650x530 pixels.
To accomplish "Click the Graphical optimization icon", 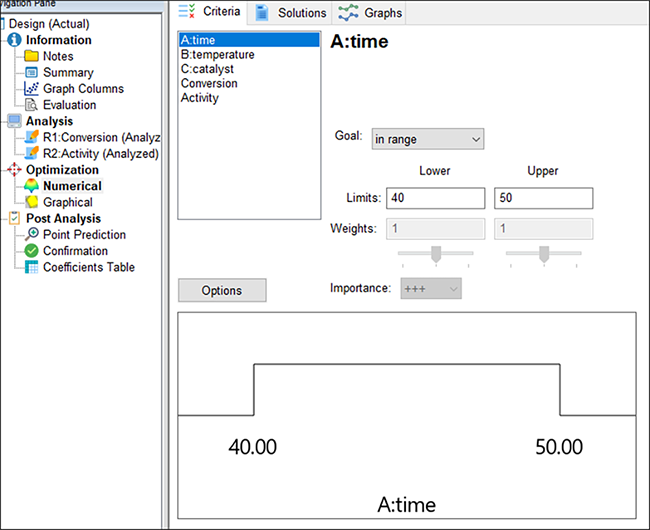I will (x=32, y=202).
